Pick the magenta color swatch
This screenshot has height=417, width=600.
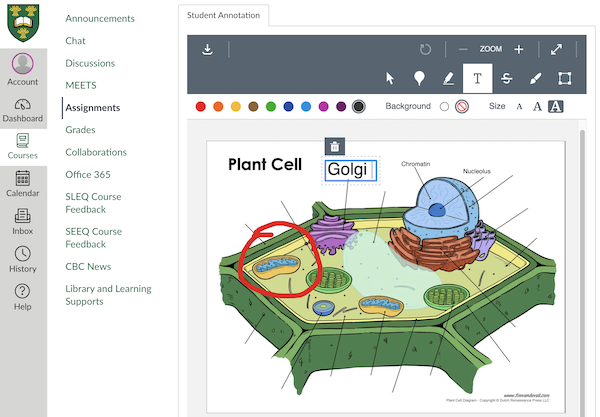pos(324,106)
